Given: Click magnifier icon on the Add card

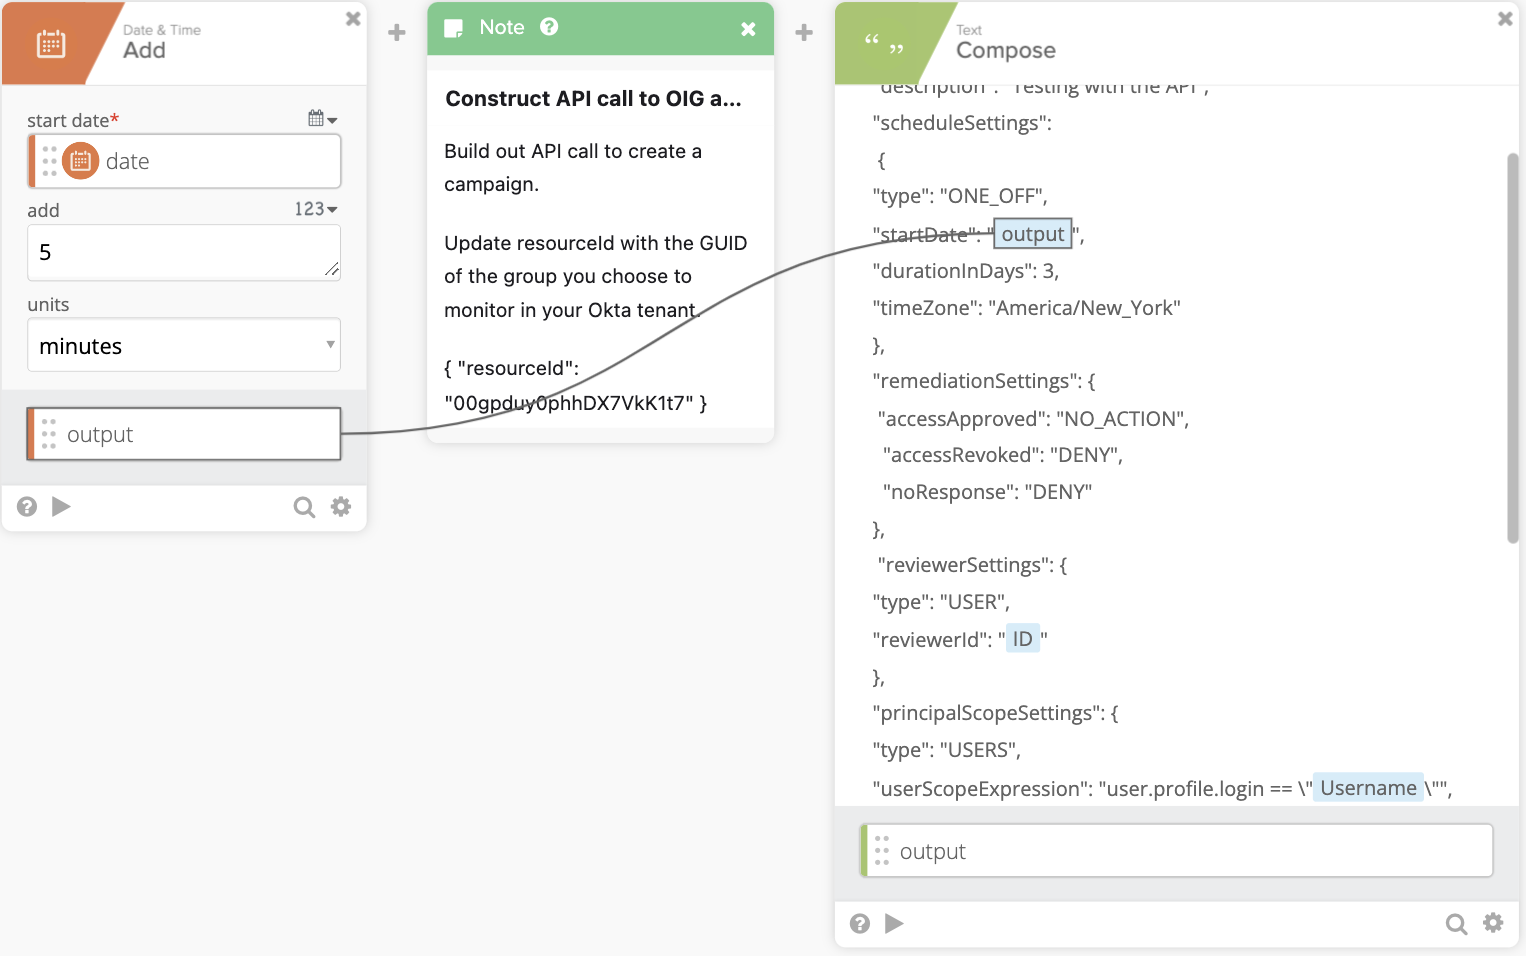Looking at the screenshot, I should pos(304,507).
